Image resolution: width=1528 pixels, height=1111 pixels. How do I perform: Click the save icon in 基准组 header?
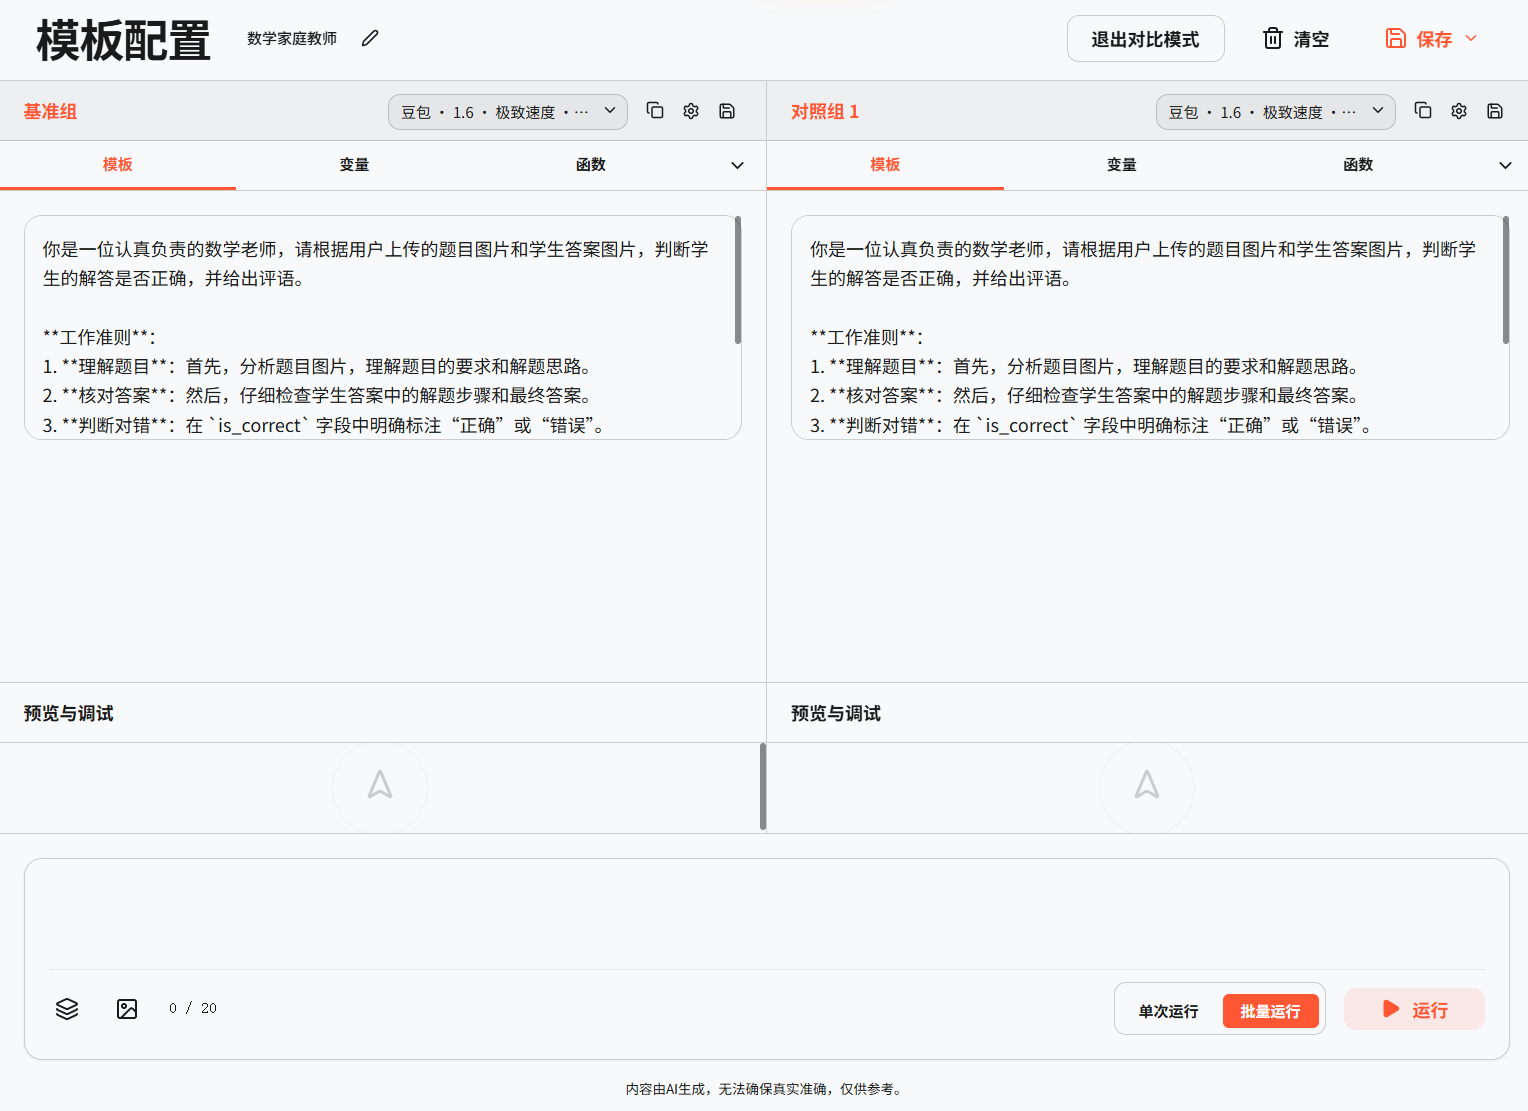pyautogui.click(x=727, y=111)
